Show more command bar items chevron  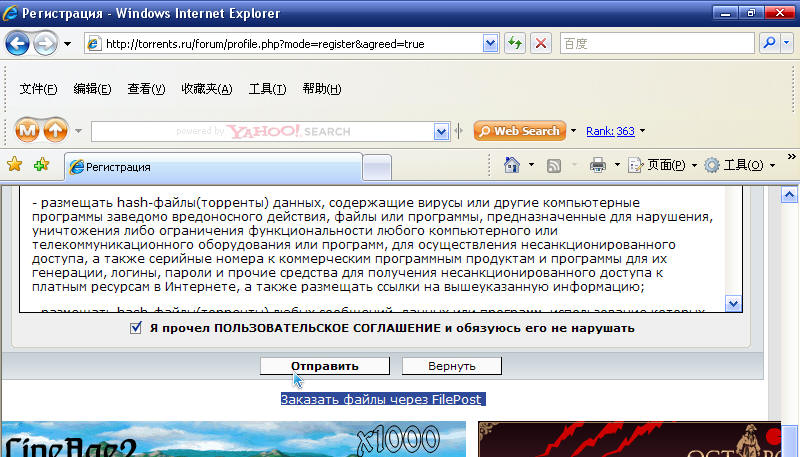pyautogui.click(x=791, y=157)
